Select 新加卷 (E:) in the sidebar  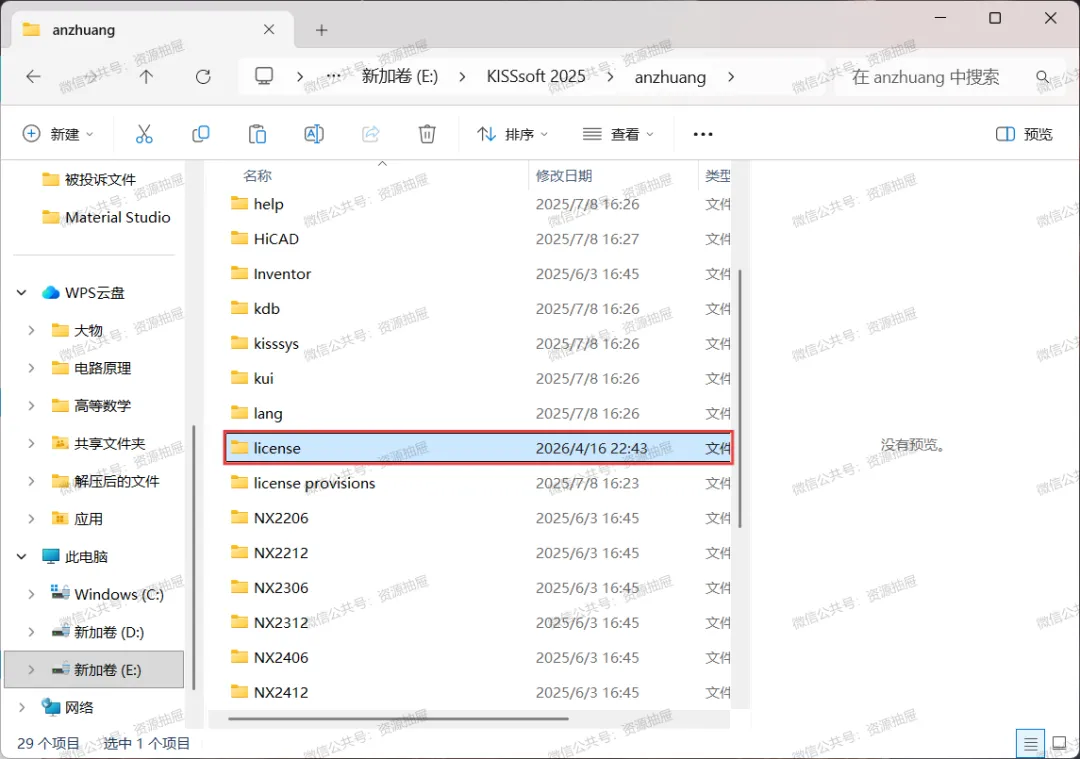point(94,669)
